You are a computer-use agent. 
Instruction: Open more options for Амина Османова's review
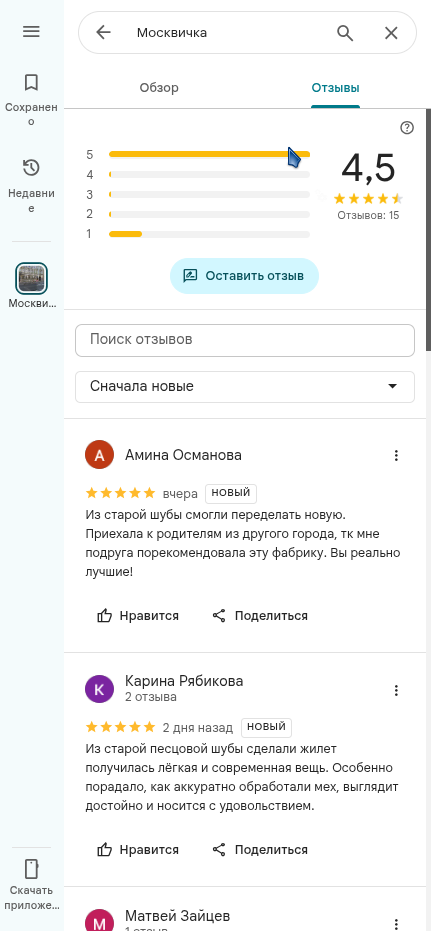(396, 455)
